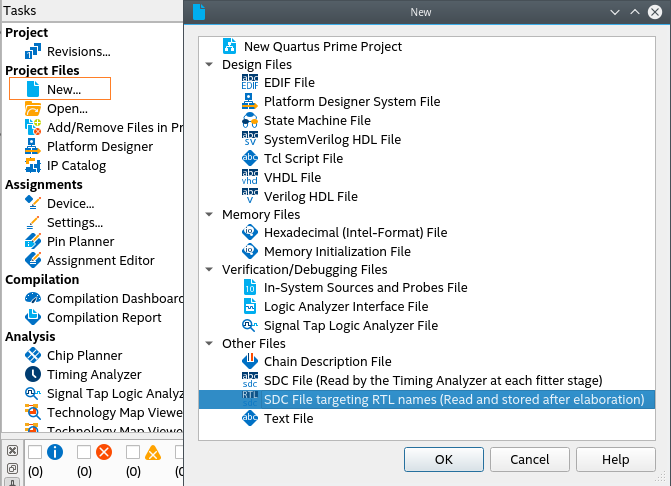671x486 pixels.
Task: Toggle the warning messages checkbox
Action: coord(133,452)
